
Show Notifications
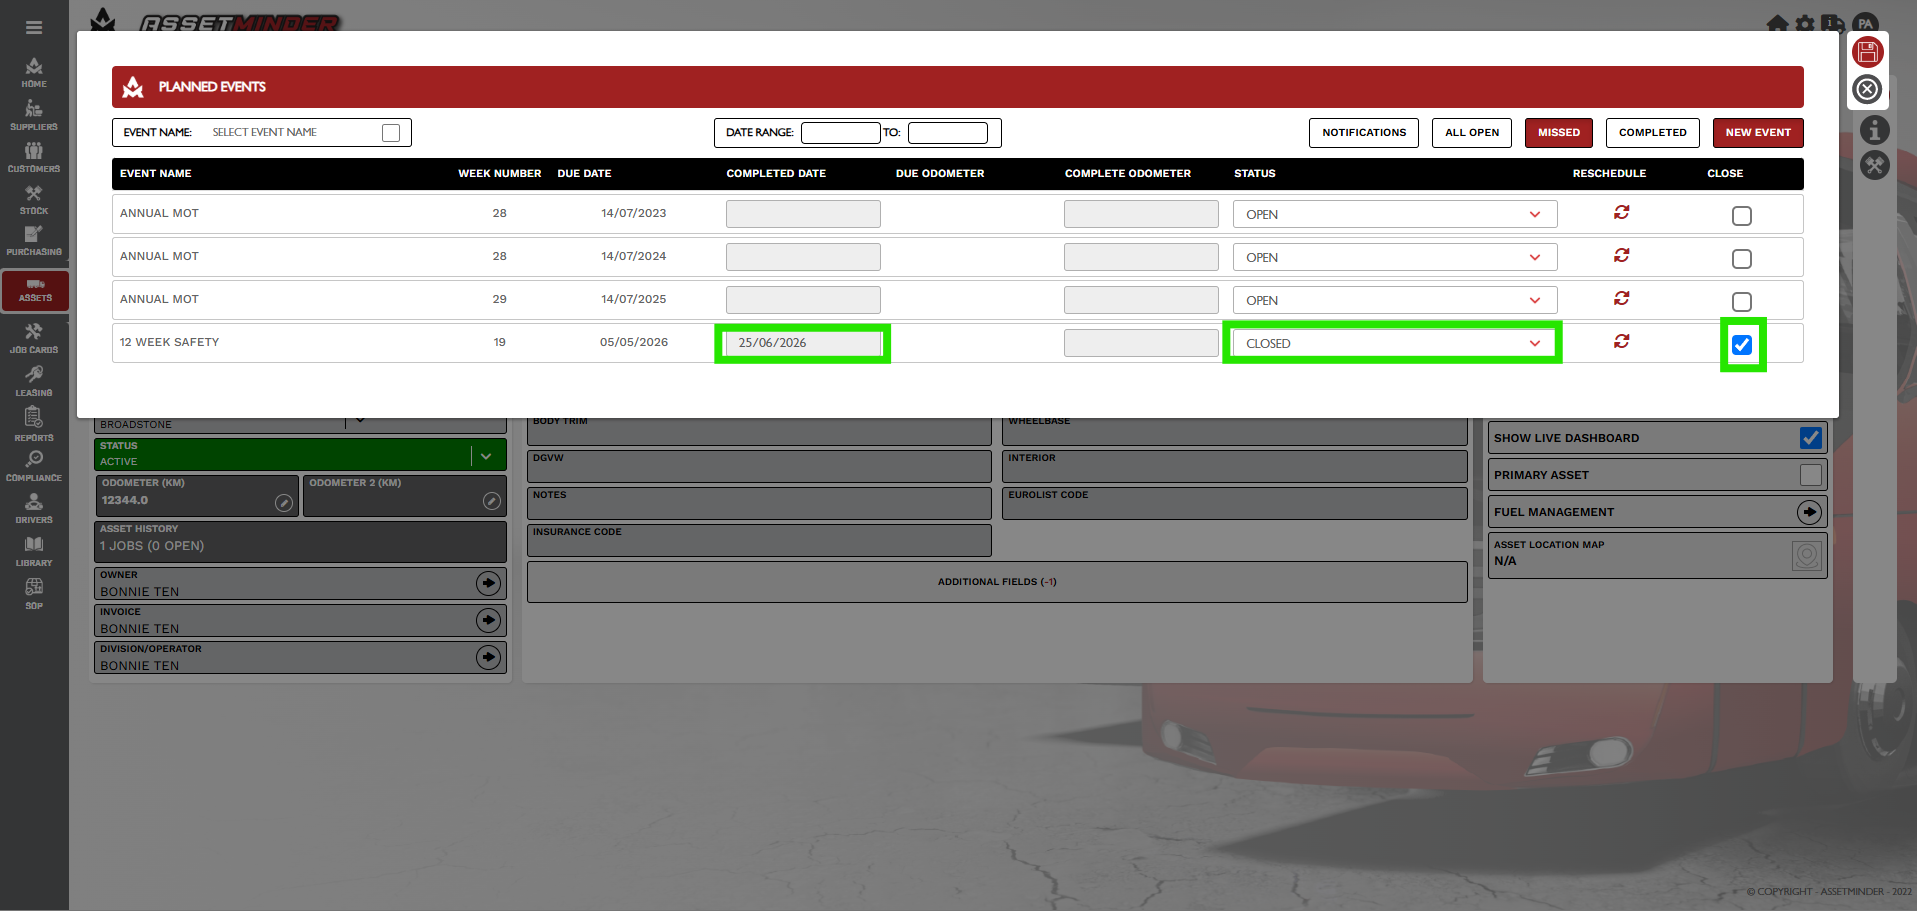[x=1363, y=132]
